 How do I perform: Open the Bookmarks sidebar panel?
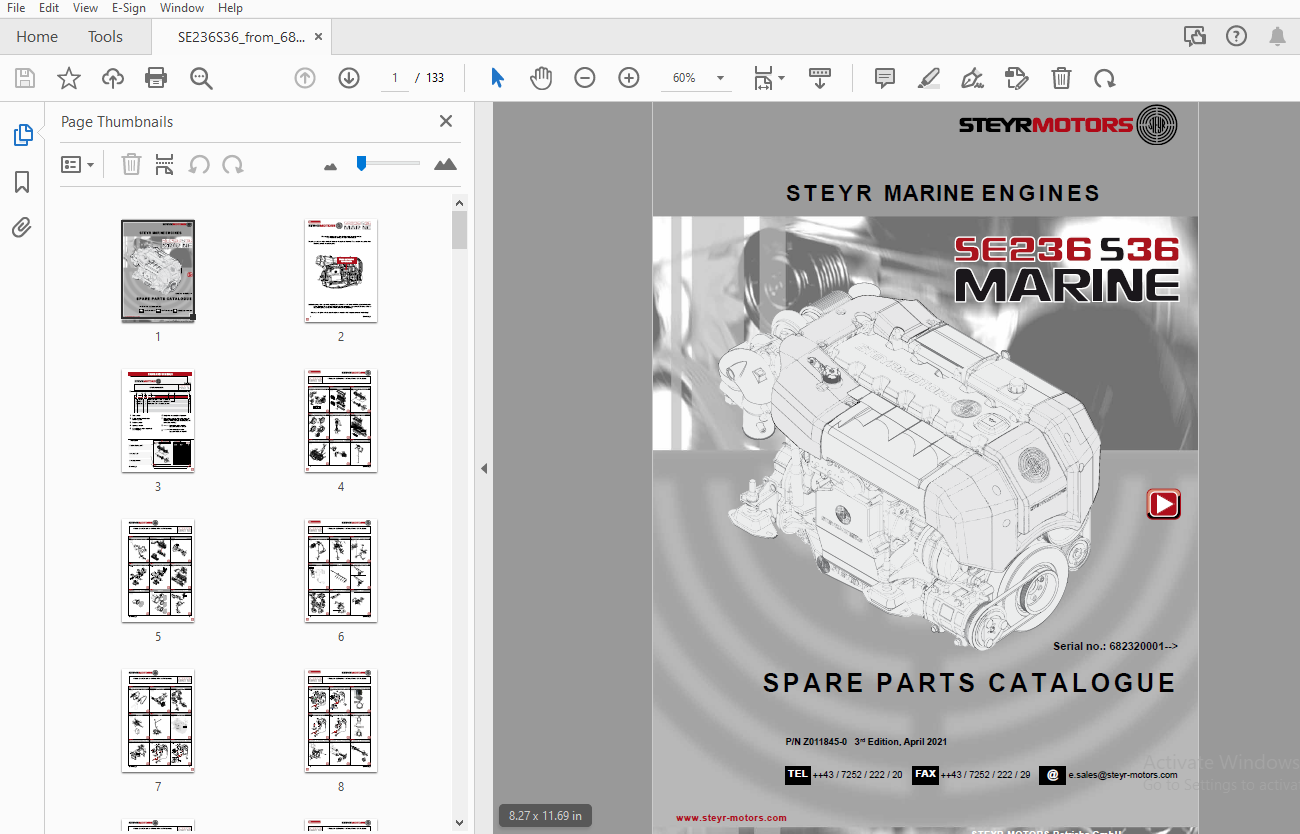click(22, 182)
